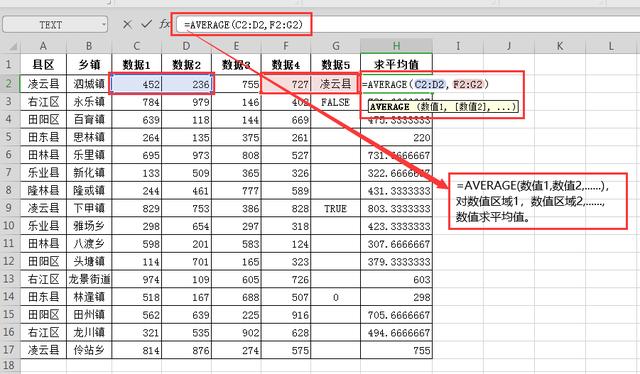Click header cell 数据4

coord(286,64)
